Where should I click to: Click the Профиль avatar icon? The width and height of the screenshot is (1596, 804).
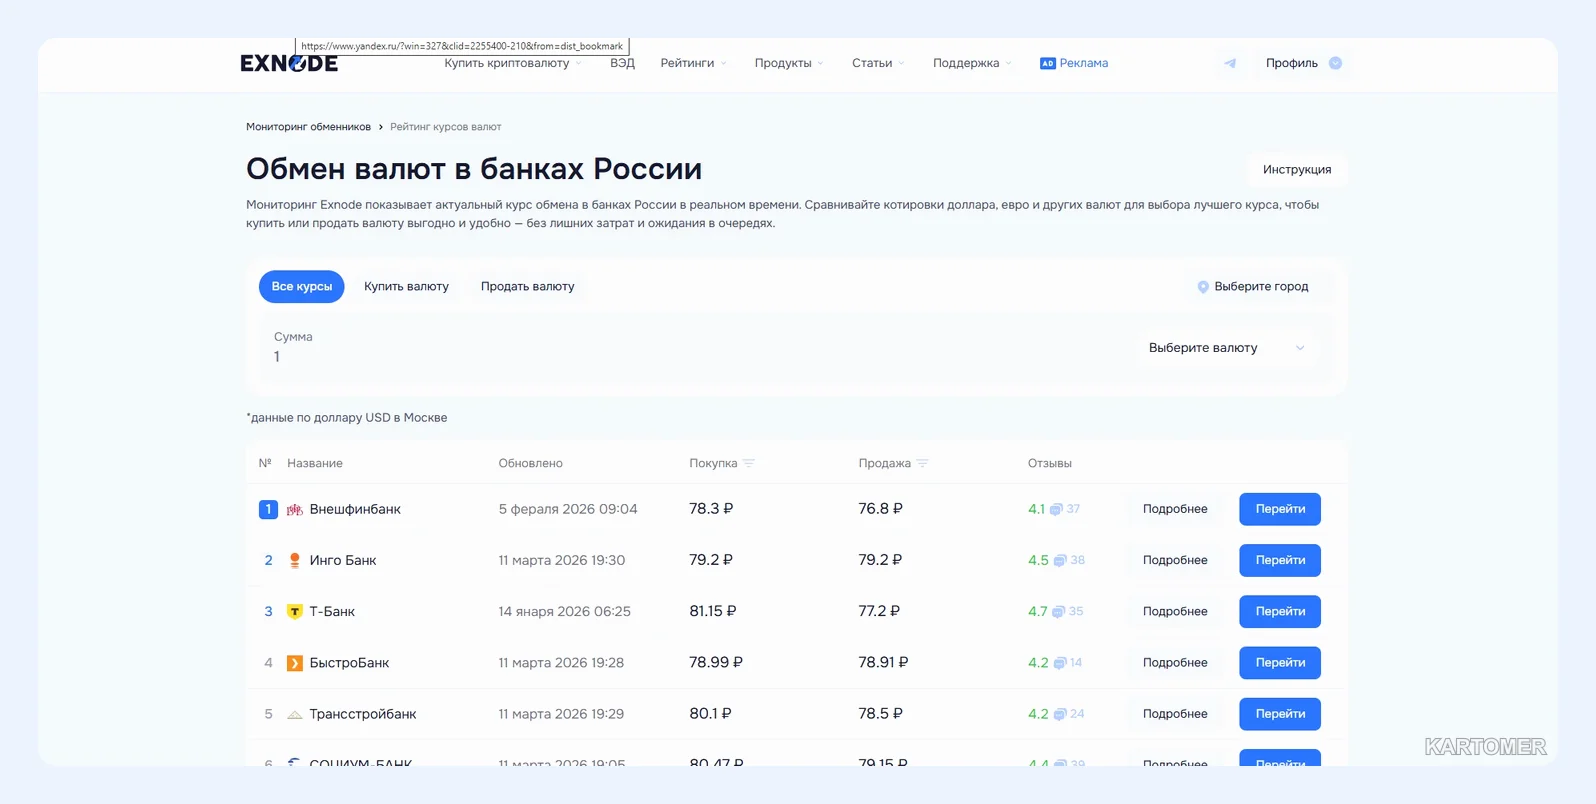(1335, 63)
